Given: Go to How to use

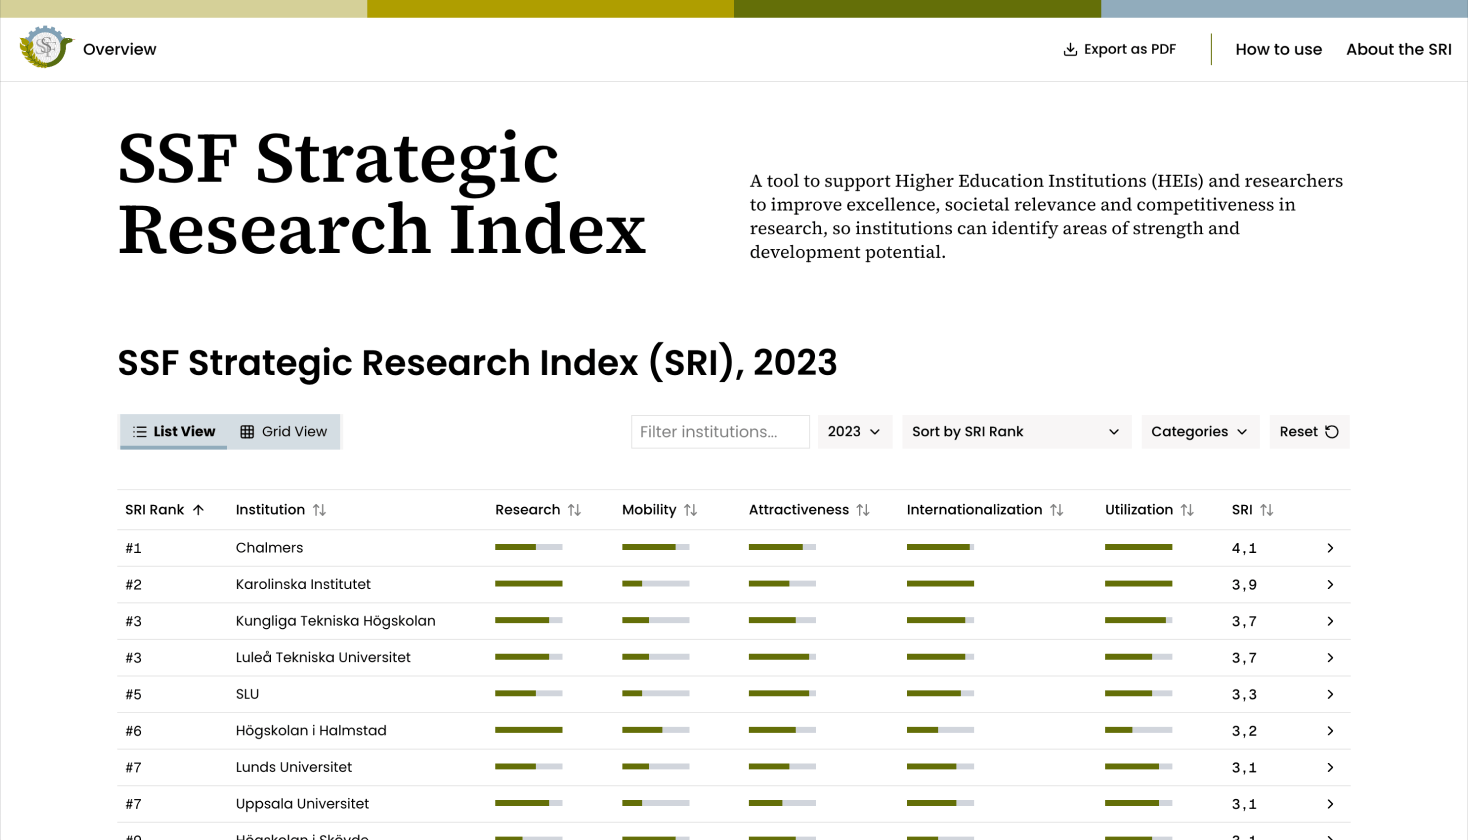Looking at the screenshot, I should 1279,49.
